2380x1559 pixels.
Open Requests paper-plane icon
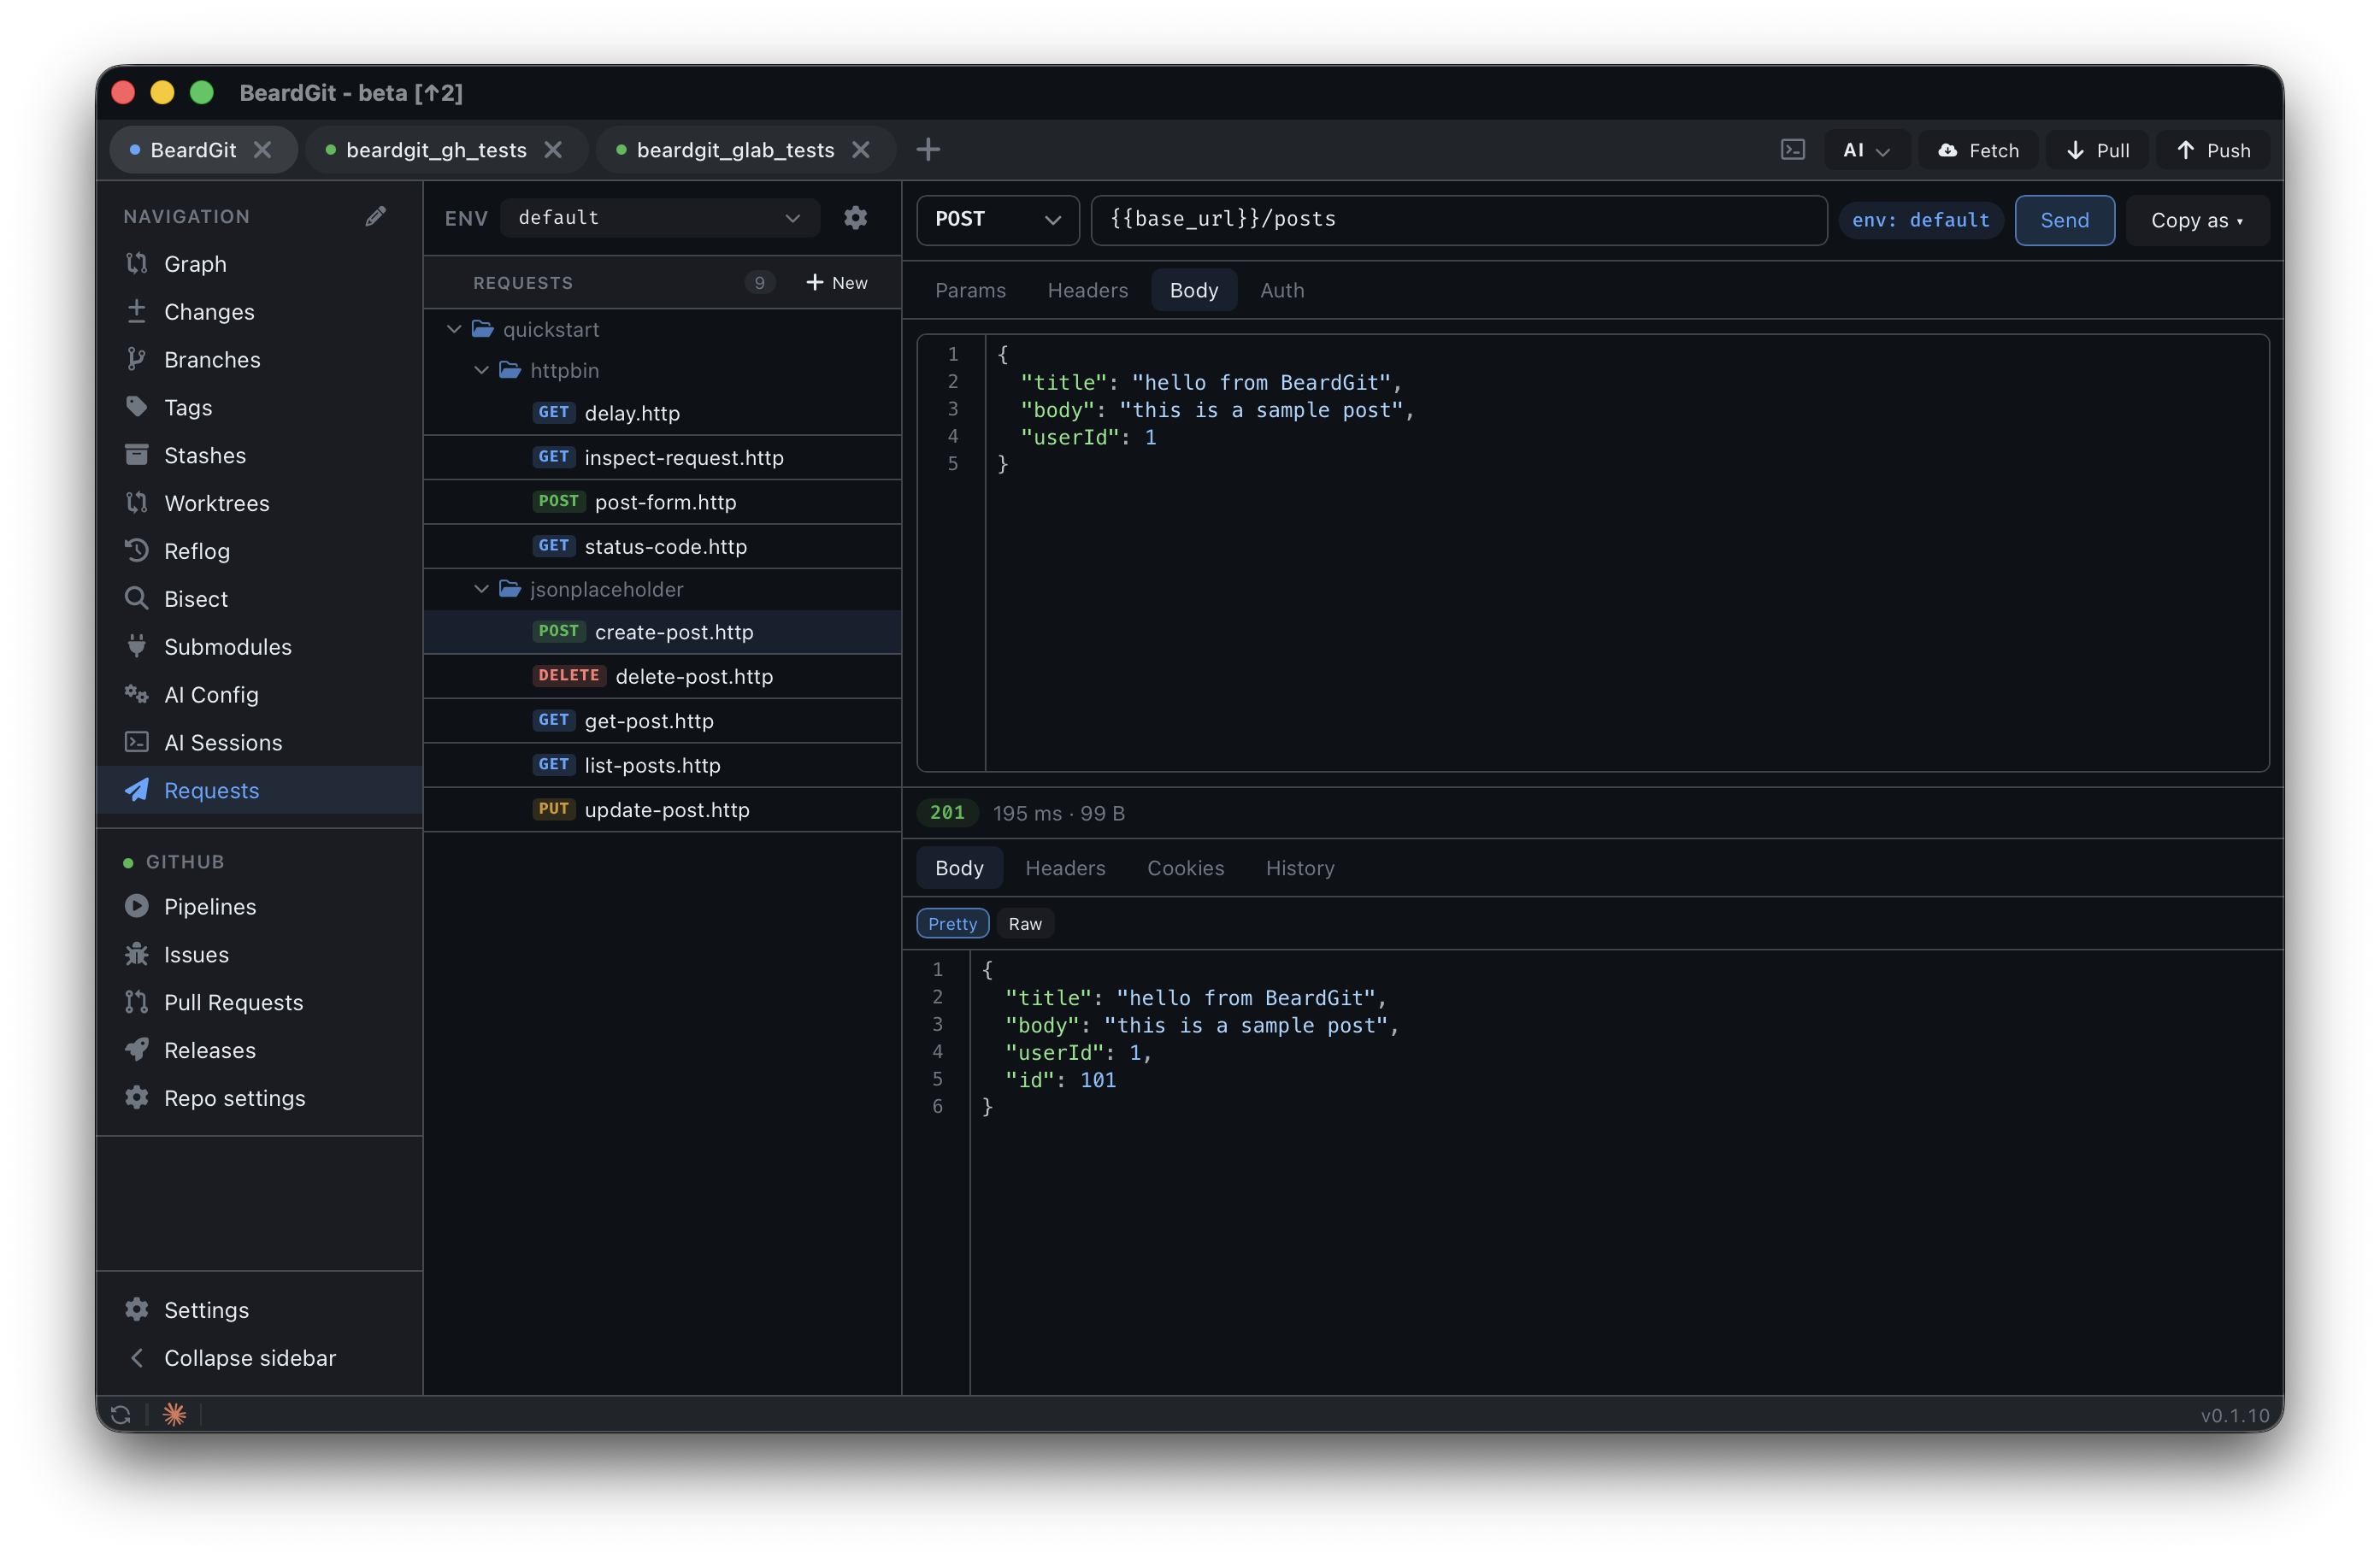(137, 790)
